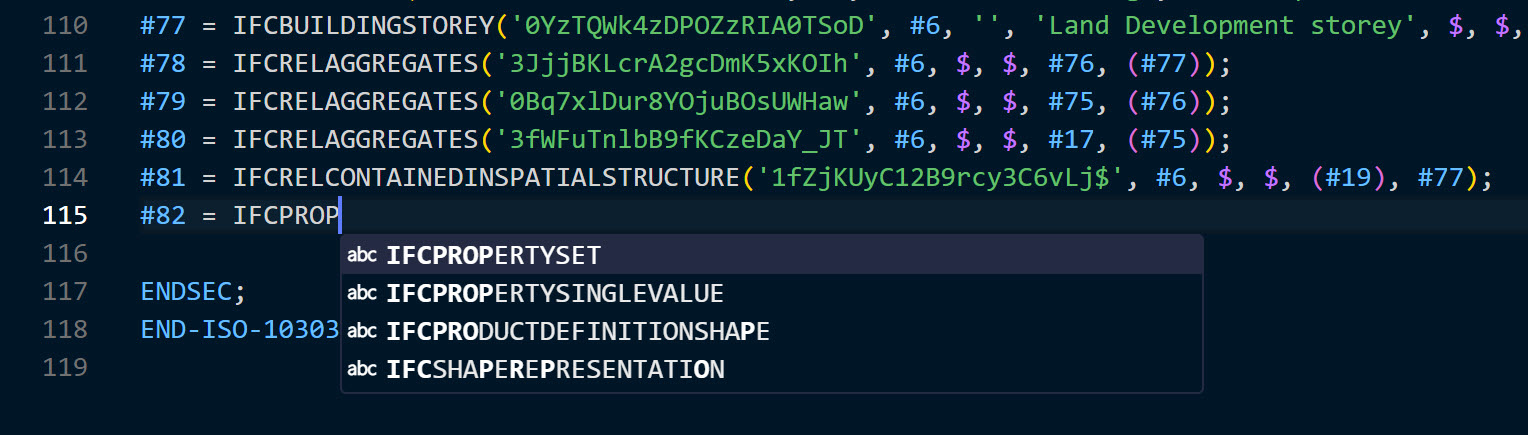
Task: Select IFCSHAPEREPRESENTATION in autocomplete popup
Action: point(771,369)
